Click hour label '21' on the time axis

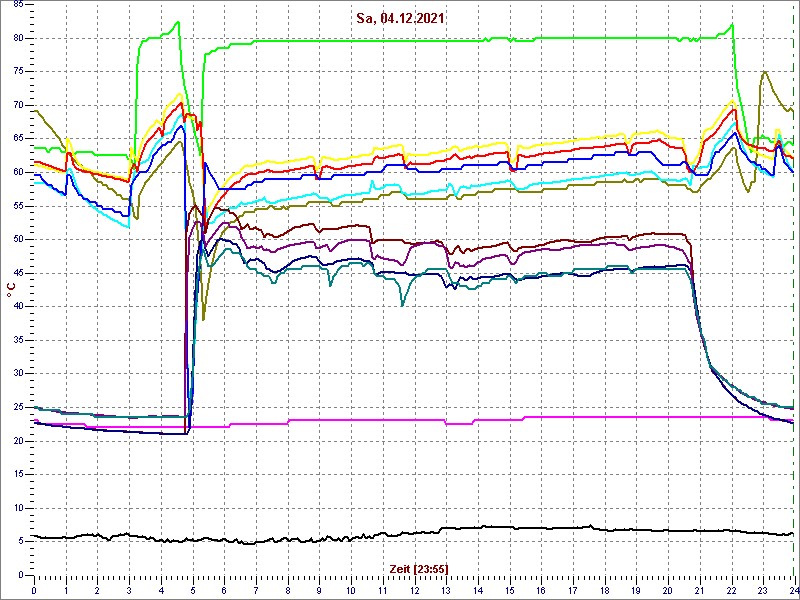coord(699,592)
